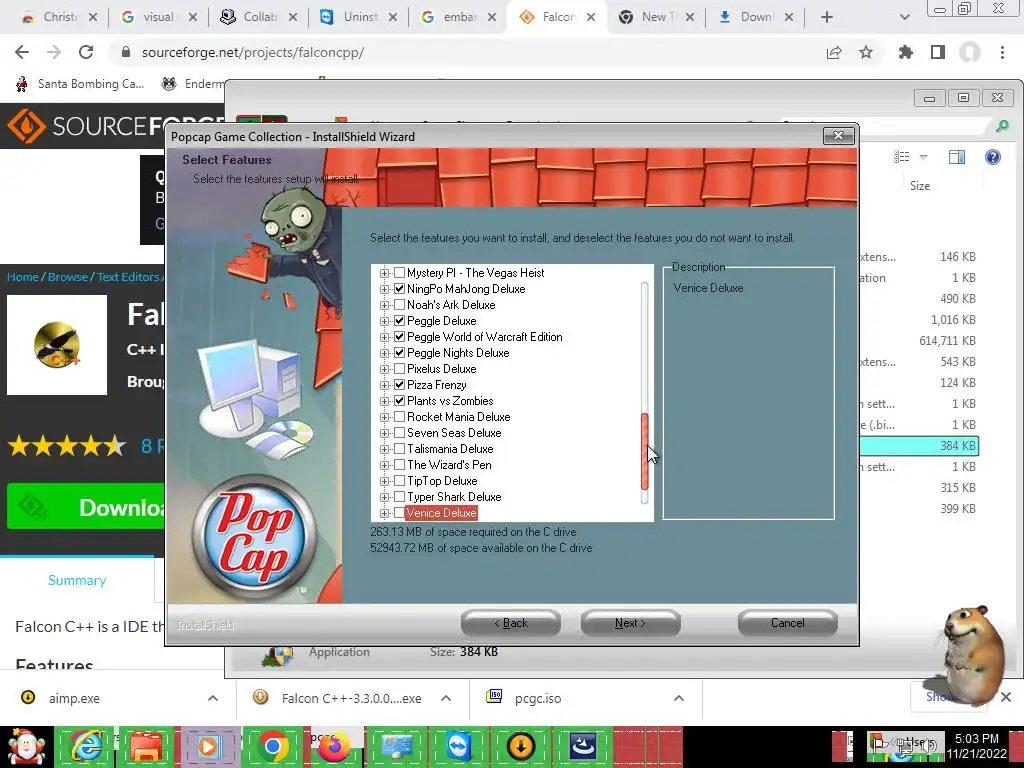Switch to the Uninst browser tab
The width and height of the screenshot is (1024, 768).
tap(359, 17)
